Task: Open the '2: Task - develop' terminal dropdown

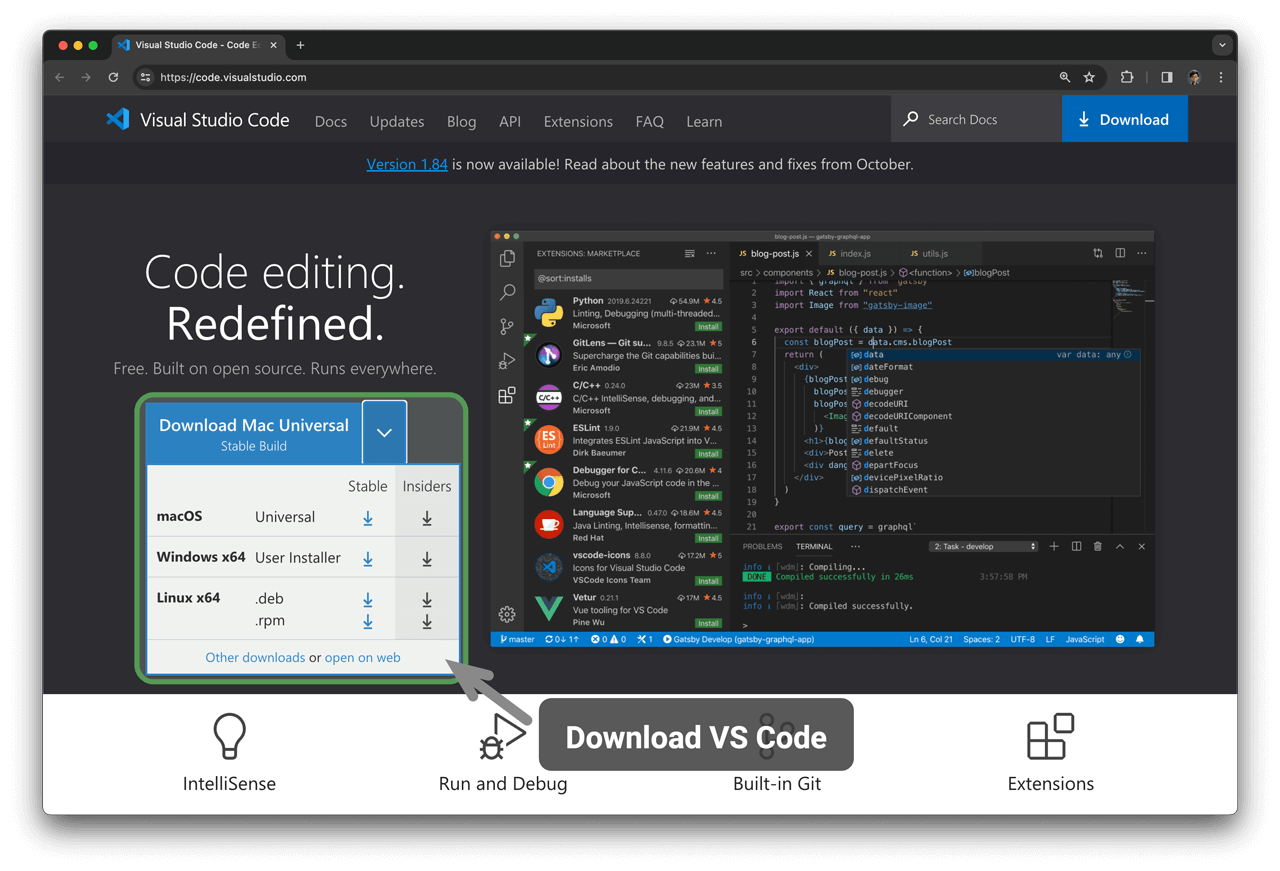Action: pos(983,546)
